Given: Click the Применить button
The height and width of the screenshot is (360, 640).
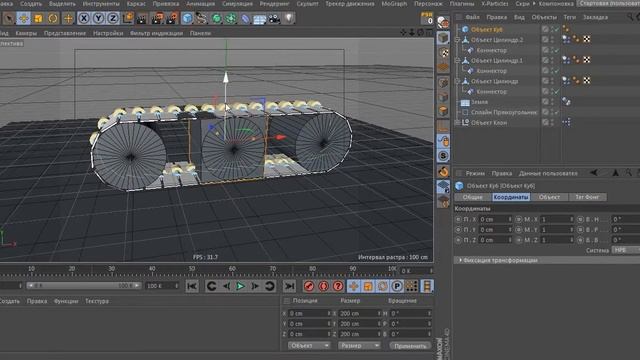Looking at the screenshot, I should pyautogui.click(x=410, y=346).
